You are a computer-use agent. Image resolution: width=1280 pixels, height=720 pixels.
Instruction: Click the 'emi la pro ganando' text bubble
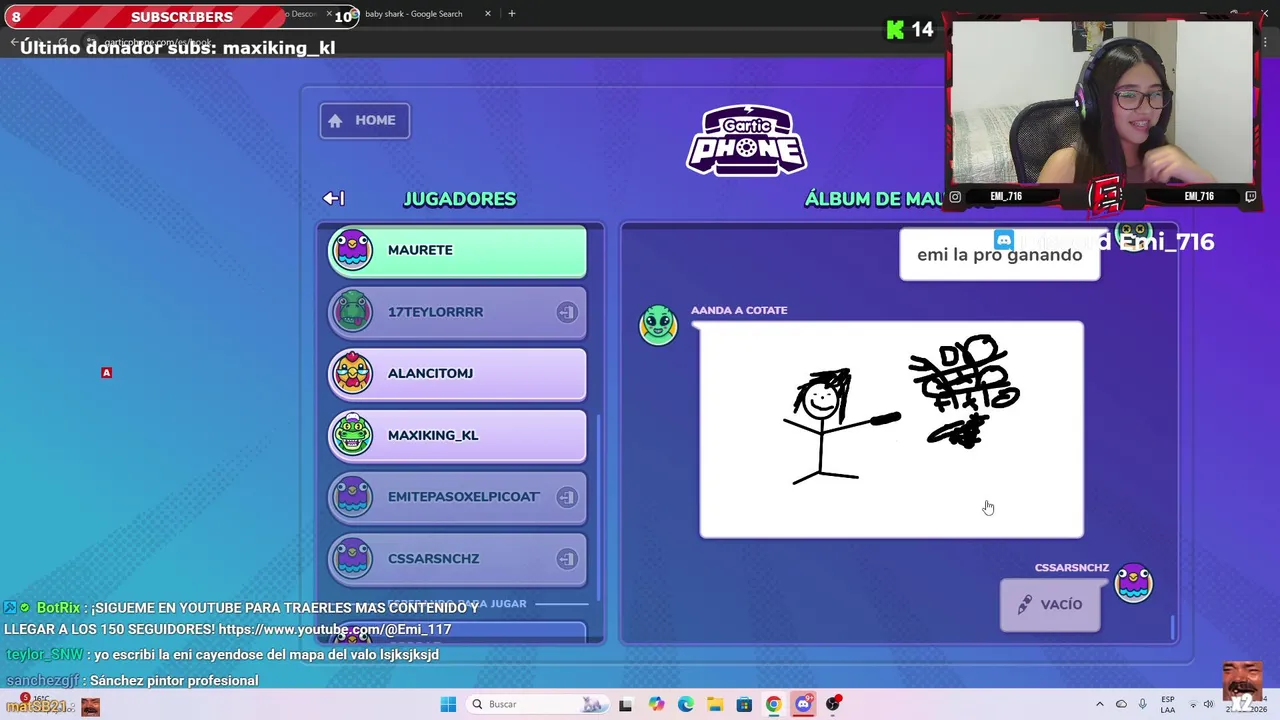(x=999, y=254)
